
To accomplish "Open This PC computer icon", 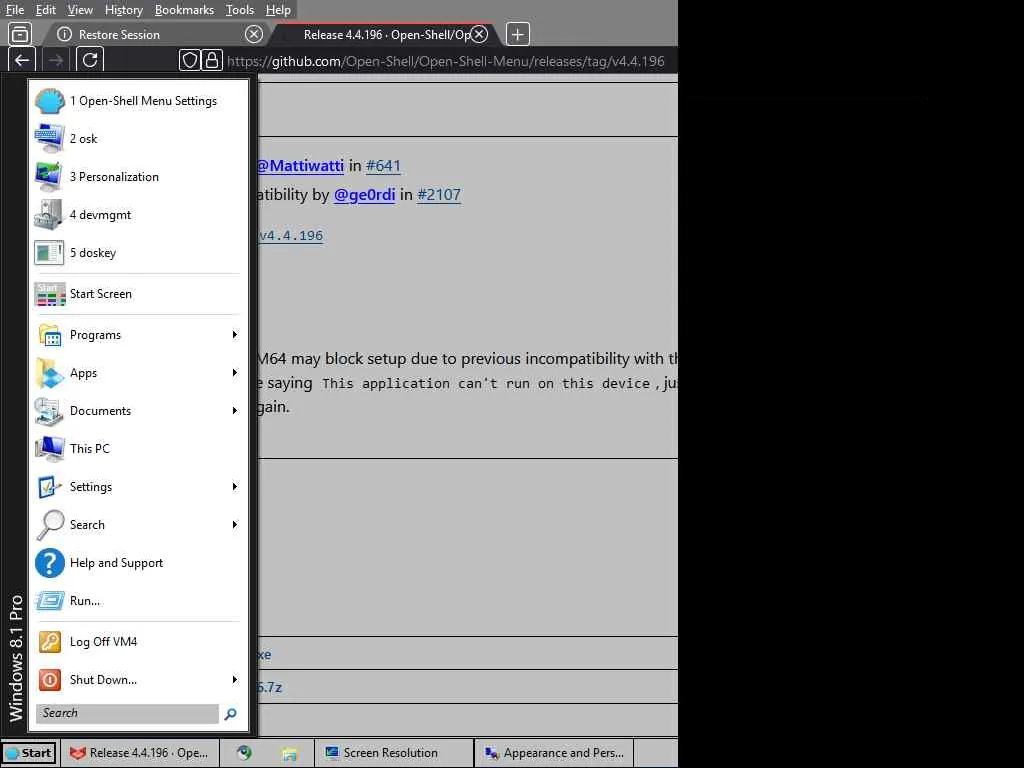I will 50,449.
